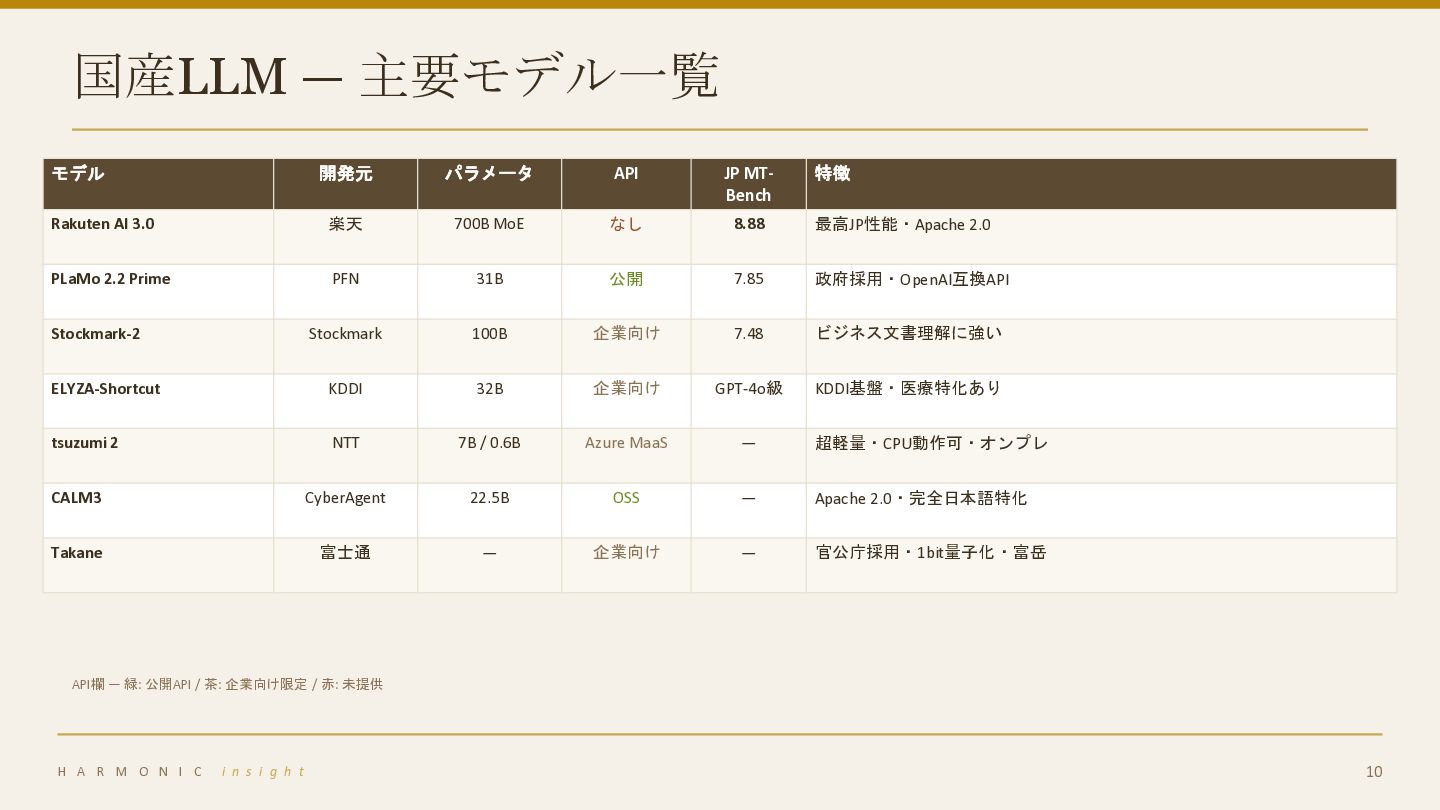Select the PLaMo 2.2 Prime model cell
1440x810 pixels.
click(x=158, y=292)
